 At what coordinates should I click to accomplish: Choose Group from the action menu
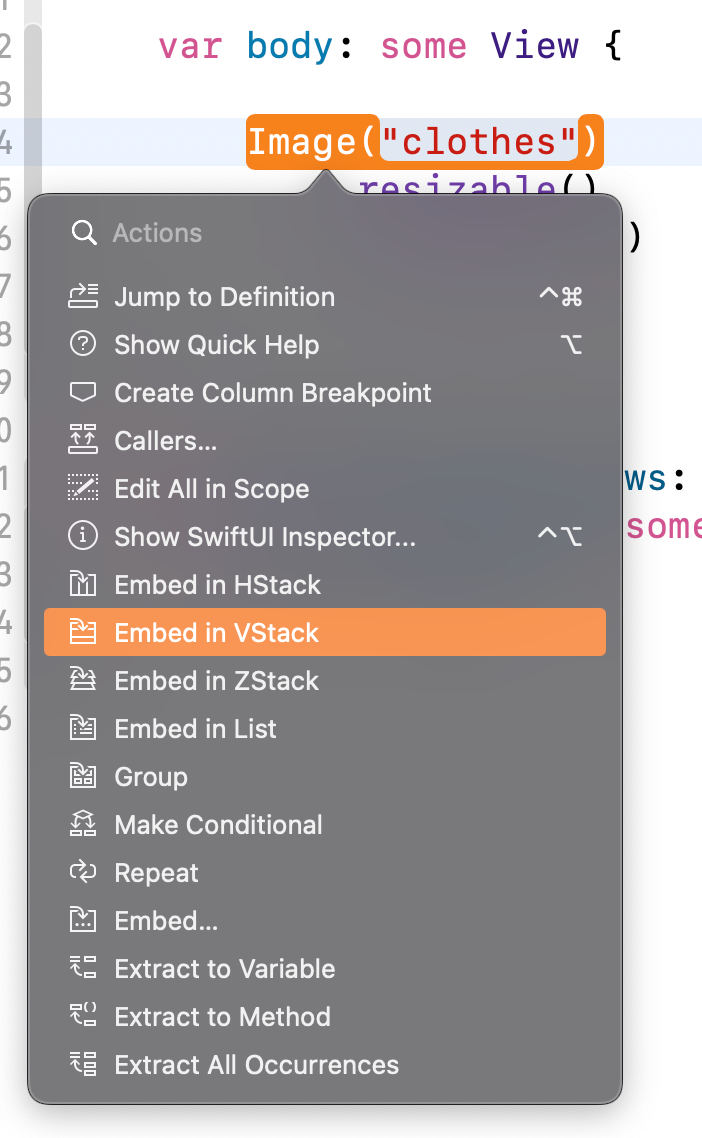pyautogui.click(x=150, y=776)
